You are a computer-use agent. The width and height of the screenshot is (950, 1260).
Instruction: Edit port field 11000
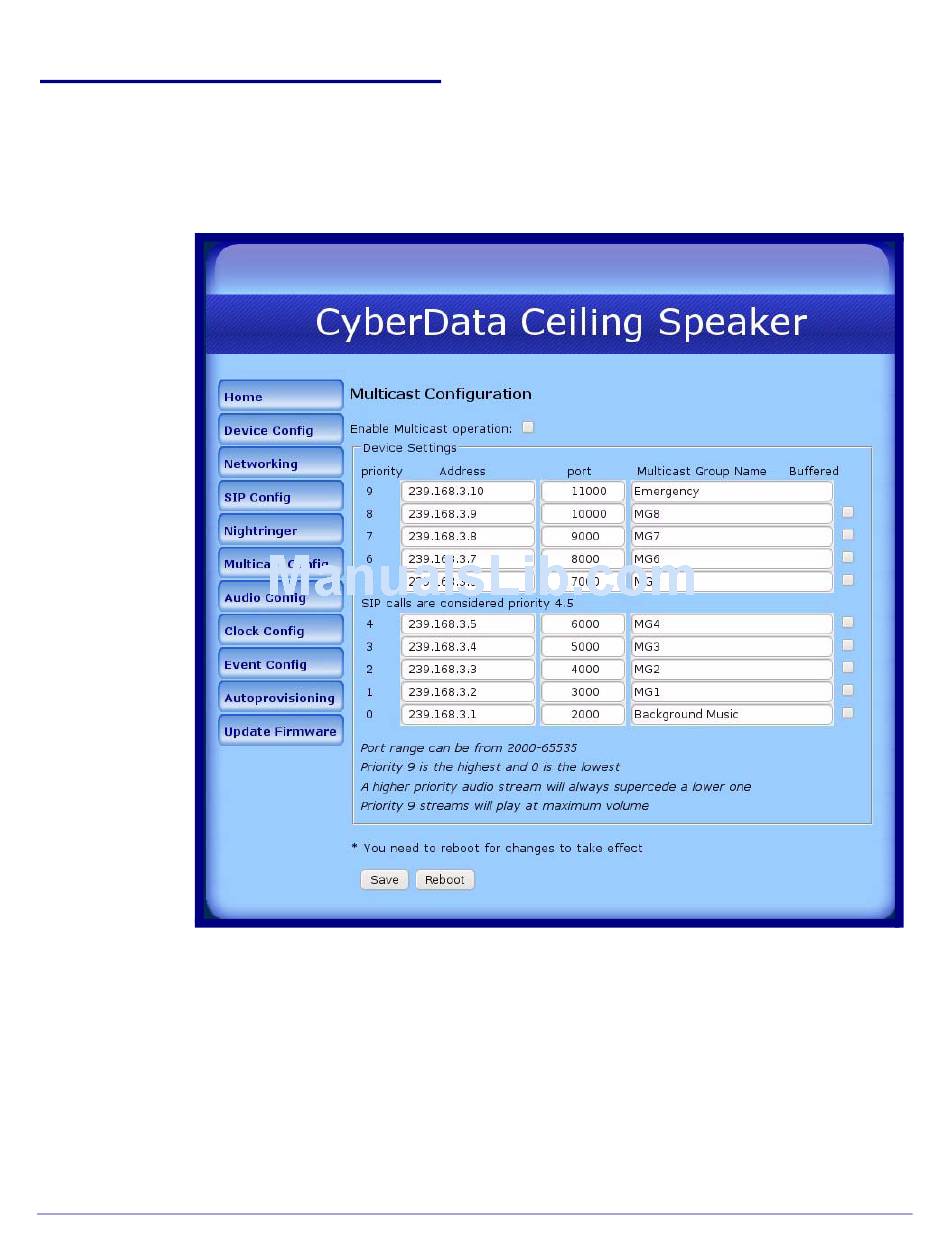coord(583,491)
